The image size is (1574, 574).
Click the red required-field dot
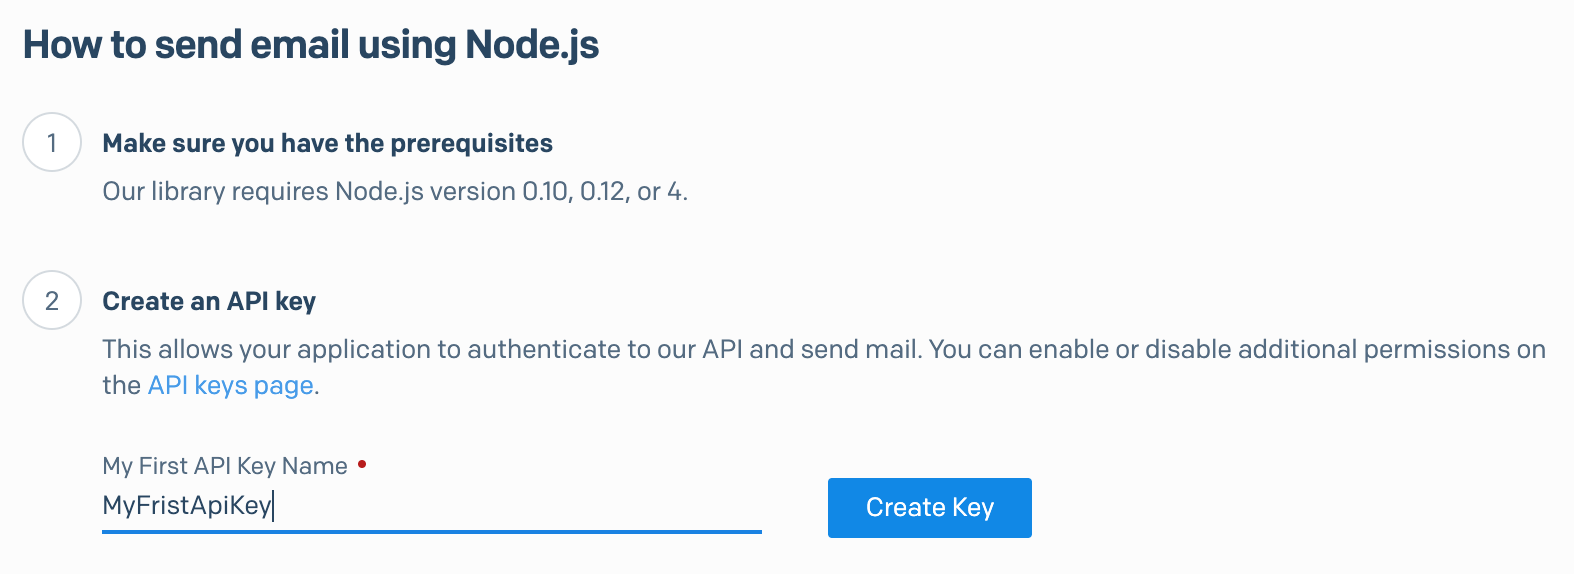pyautogui.click(x=362, y=464)
